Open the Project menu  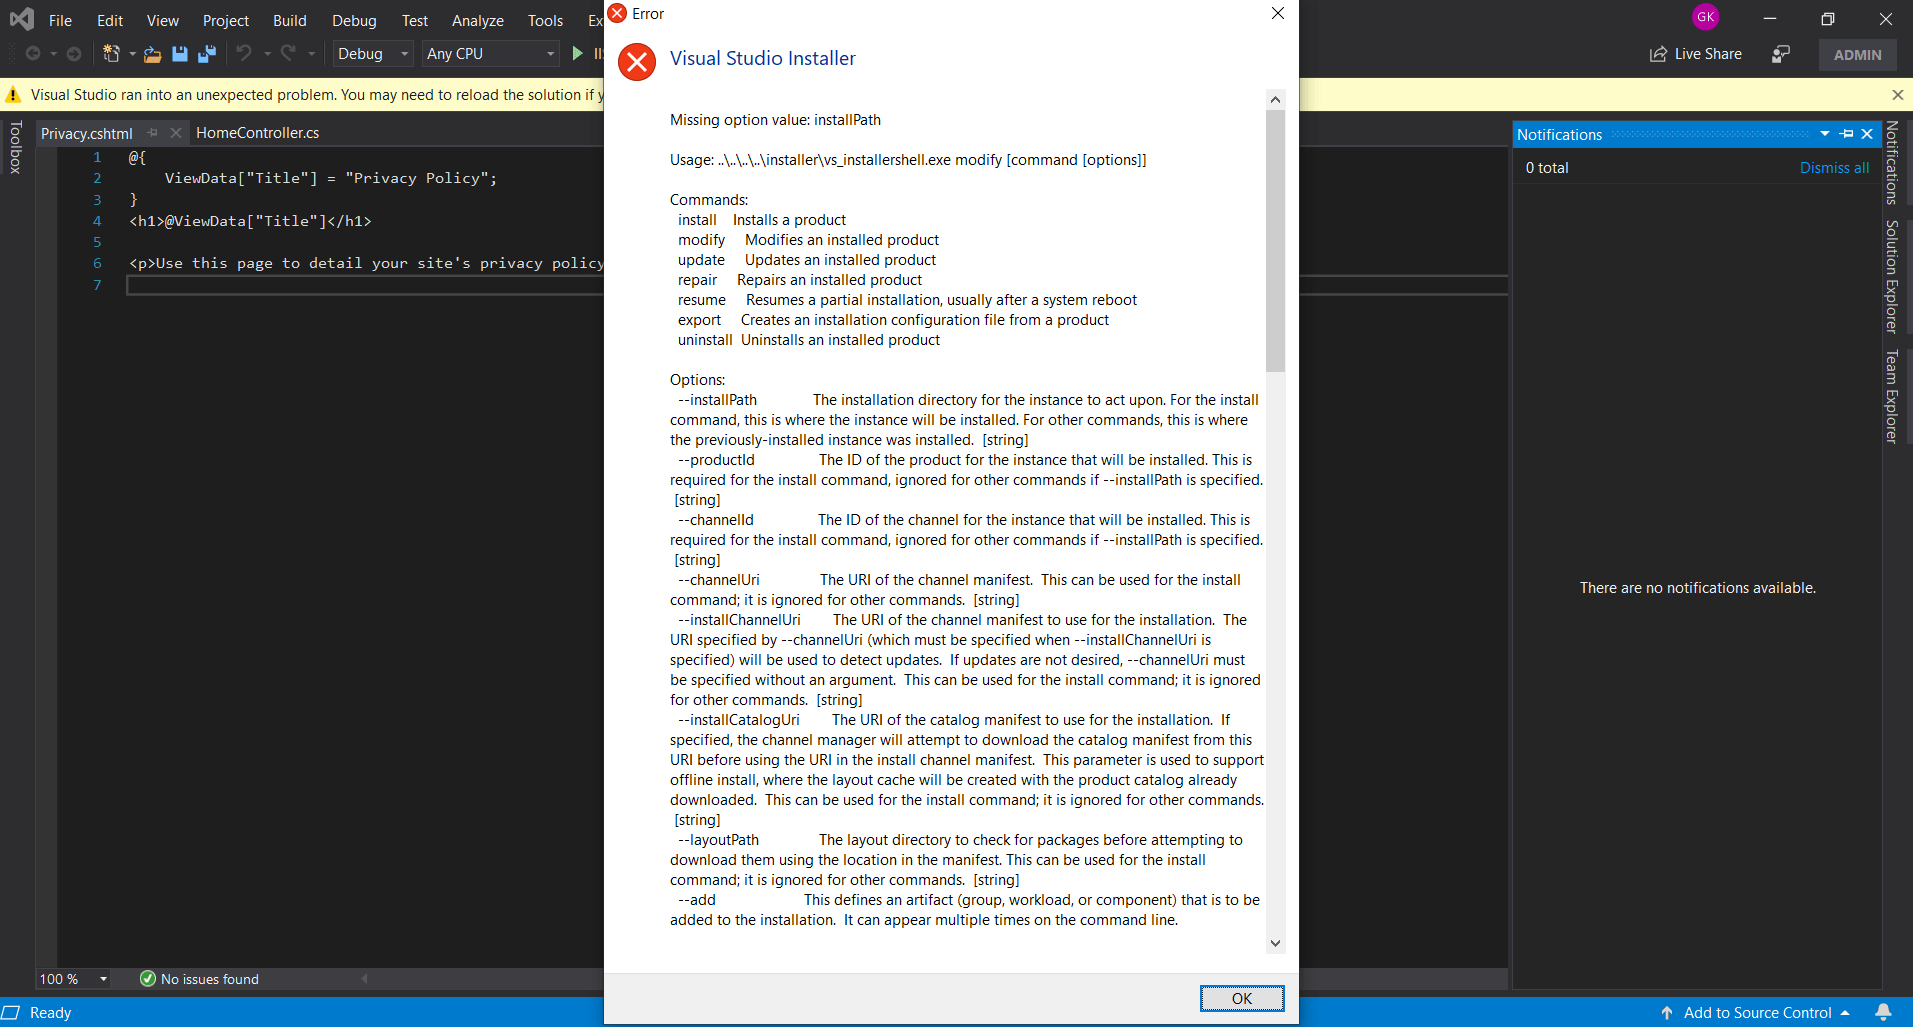tap(226, 20)
